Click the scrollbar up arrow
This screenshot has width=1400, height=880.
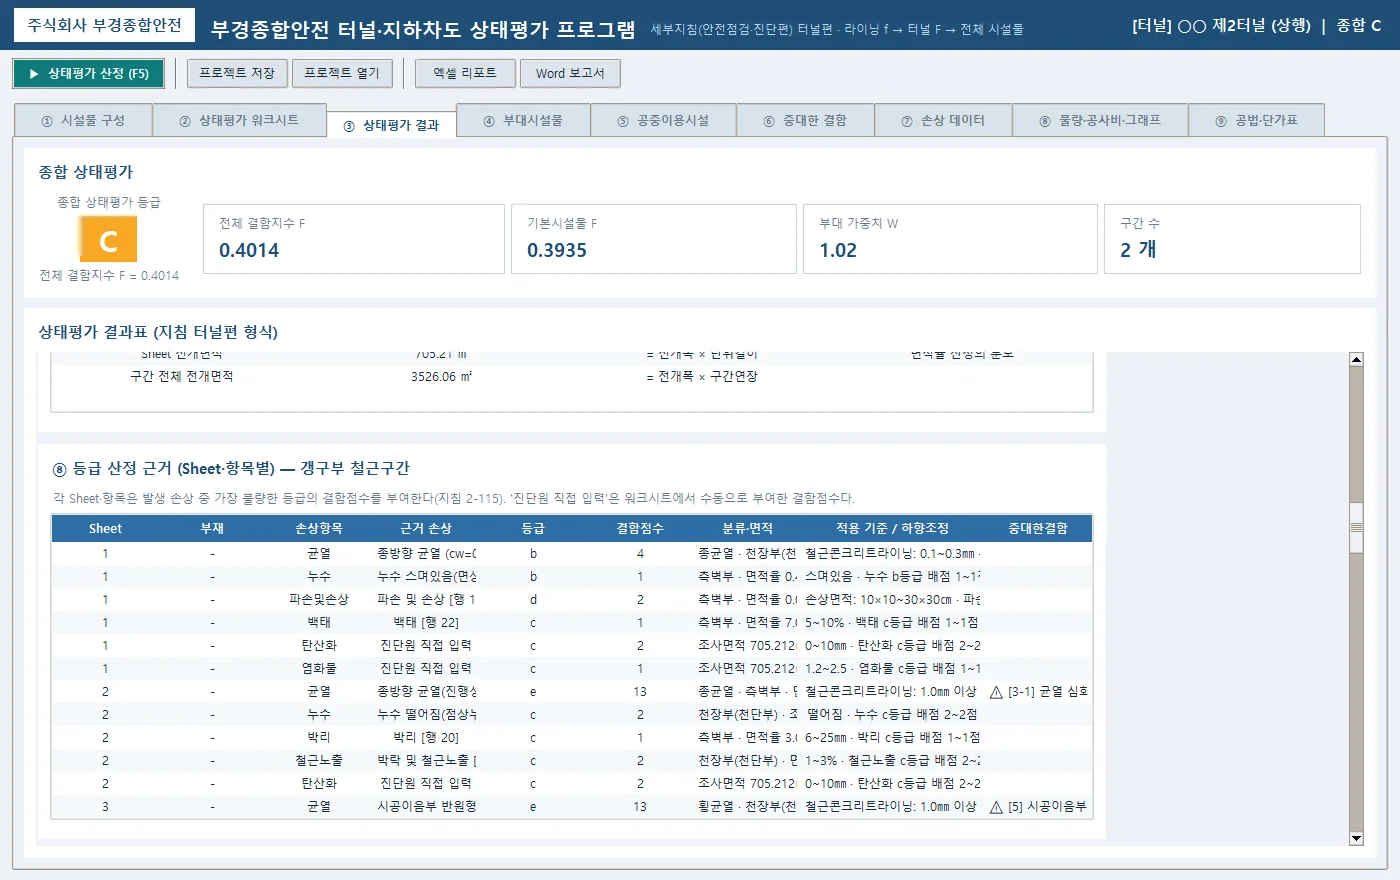[x=1356, y=359]
